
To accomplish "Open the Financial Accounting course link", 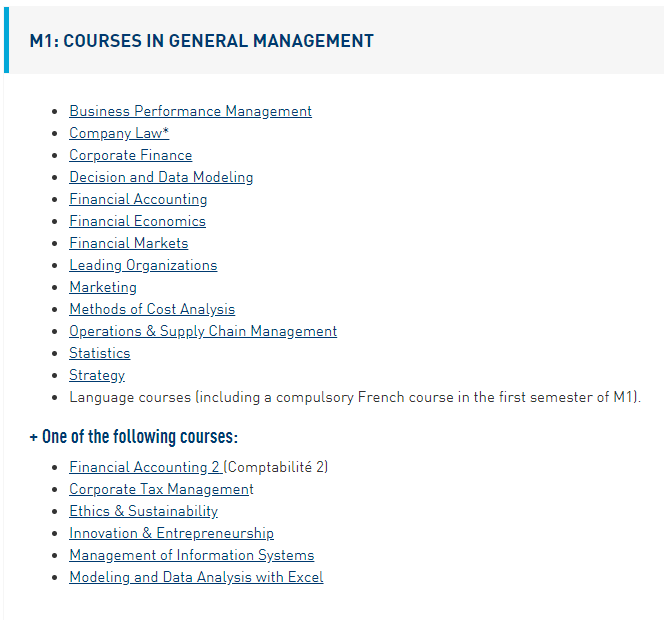I will click(x=138, y=199).
